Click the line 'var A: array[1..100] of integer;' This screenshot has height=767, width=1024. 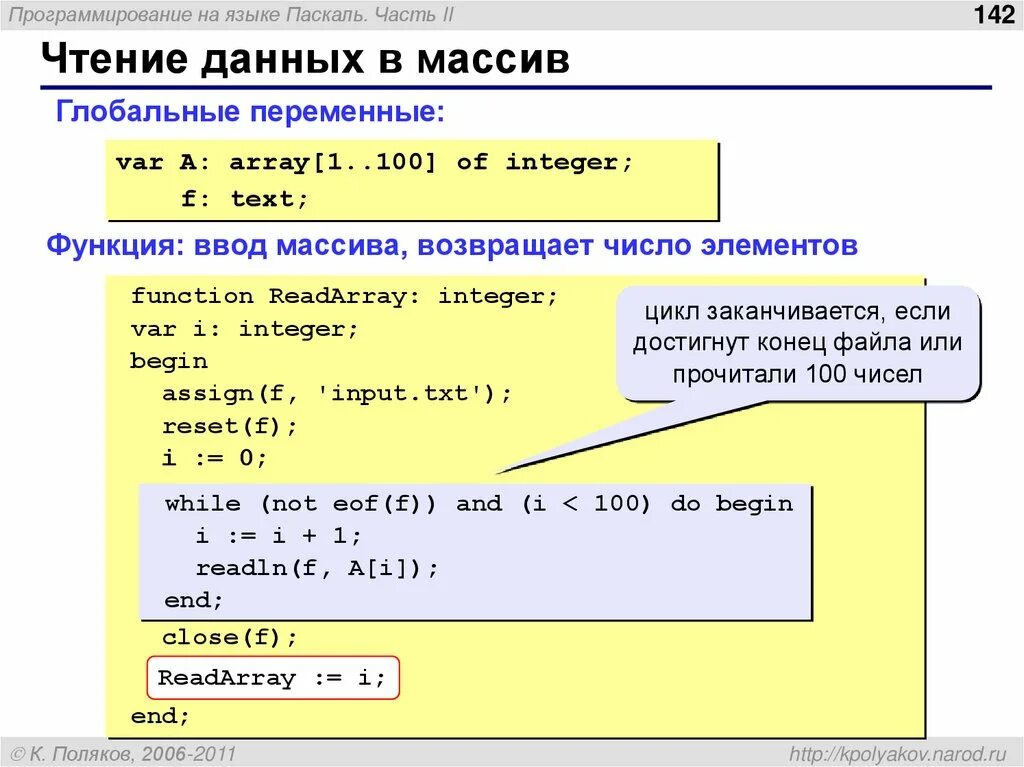(374, 162)
